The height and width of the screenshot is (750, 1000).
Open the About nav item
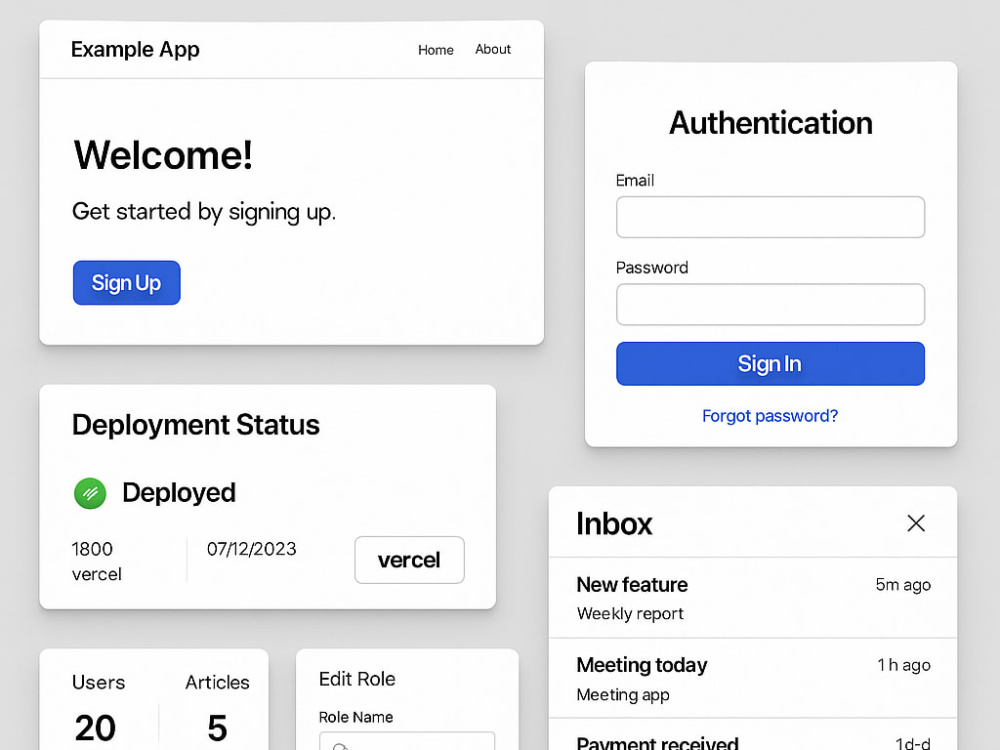(493, 49)
